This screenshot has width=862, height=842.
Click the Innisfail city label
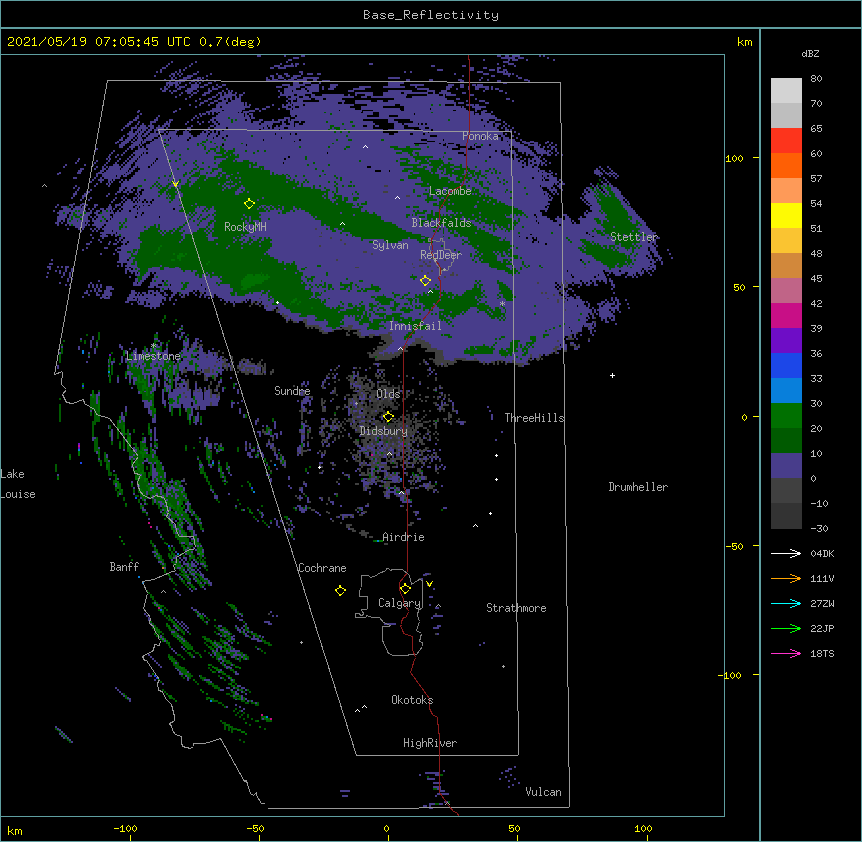415,326
